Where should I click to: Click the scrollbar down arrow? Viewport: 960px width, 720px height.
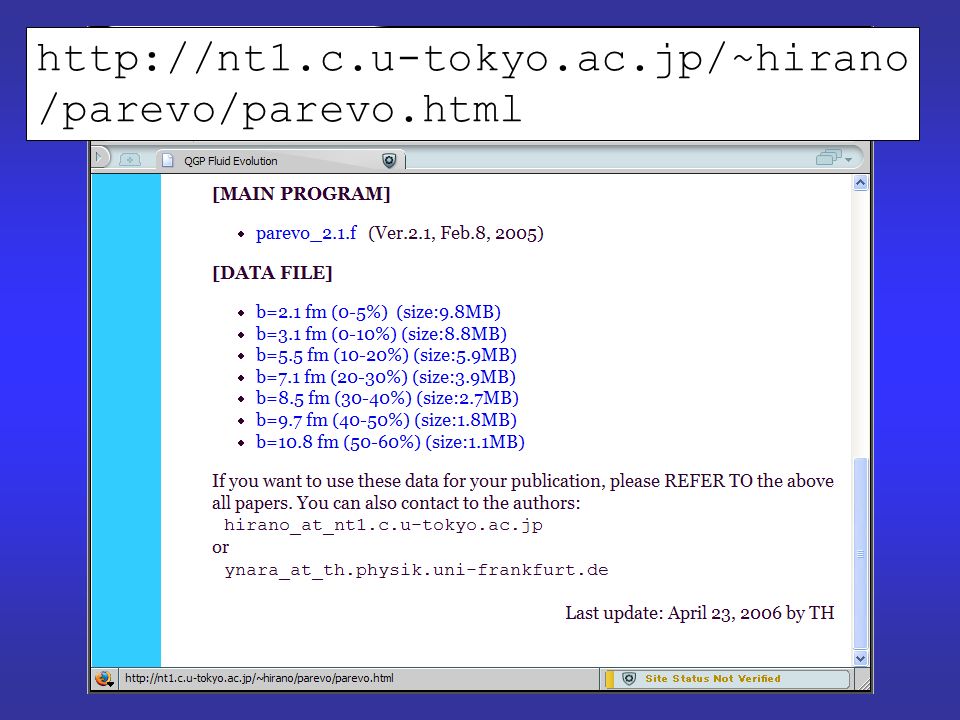click(x=860, y=659)
